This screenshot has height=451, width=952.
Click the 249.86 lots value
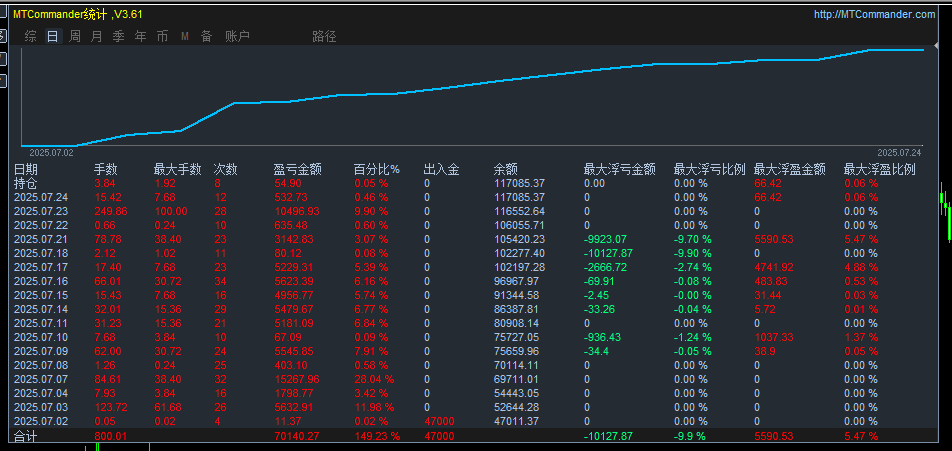[110, 211]
